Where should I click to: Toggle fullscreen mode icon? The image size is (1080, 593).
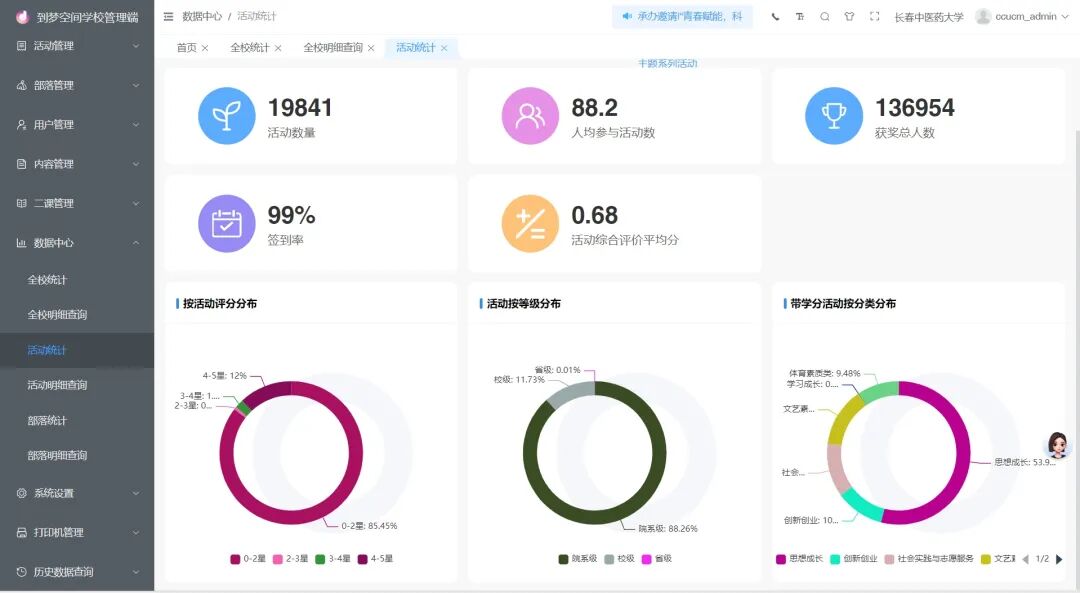click(874, 17)
